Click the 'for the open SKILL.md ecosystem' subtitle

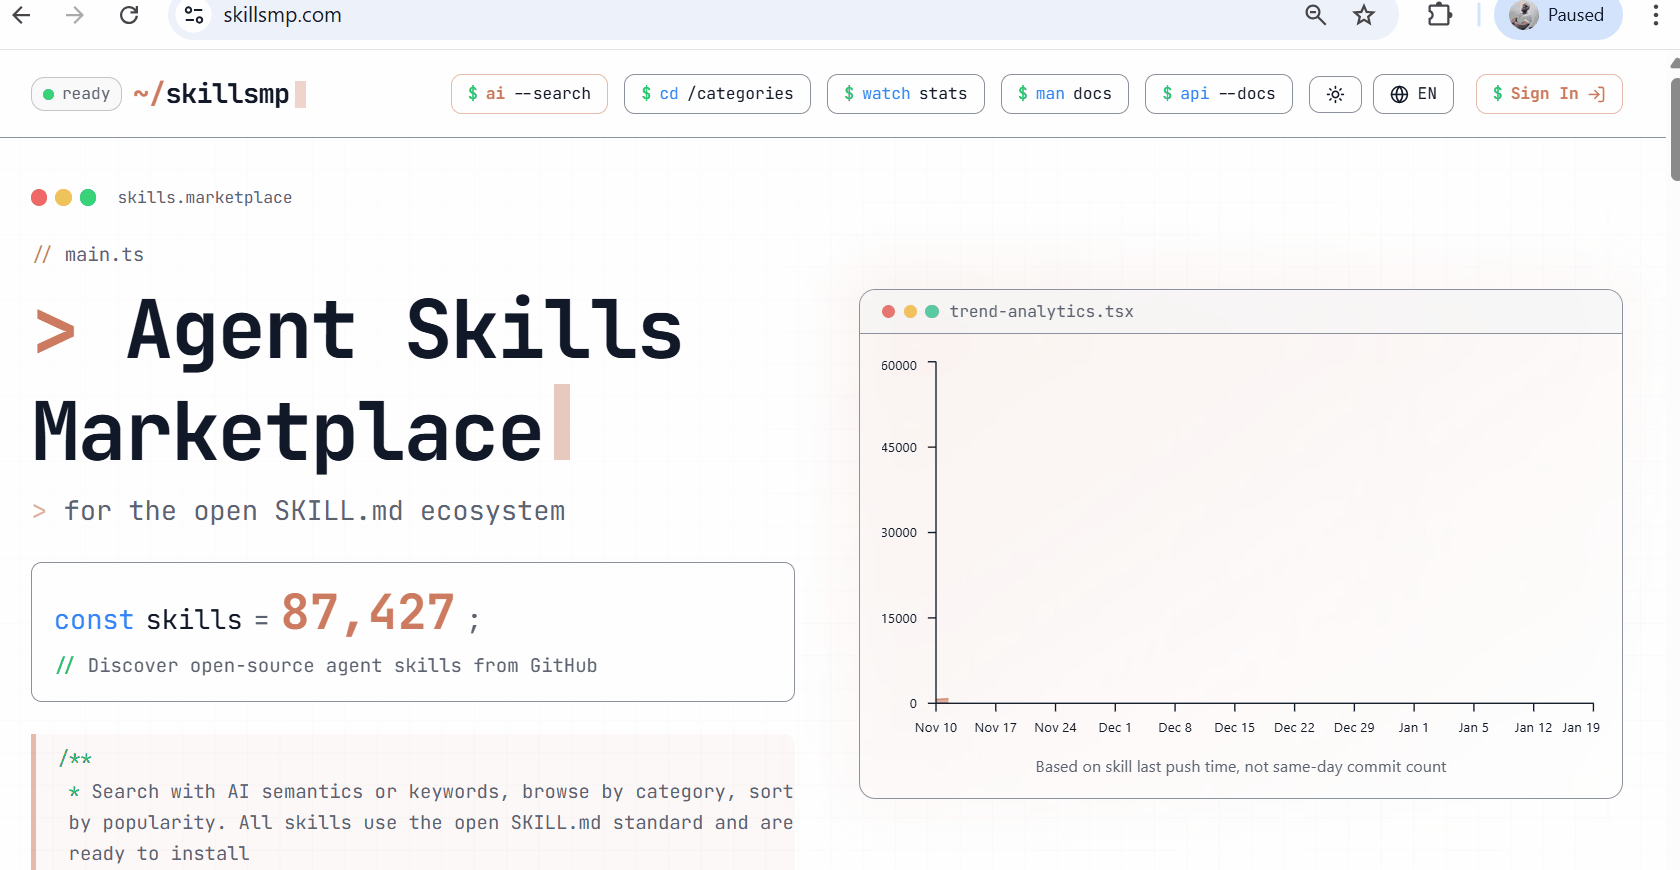click(314, 511)
